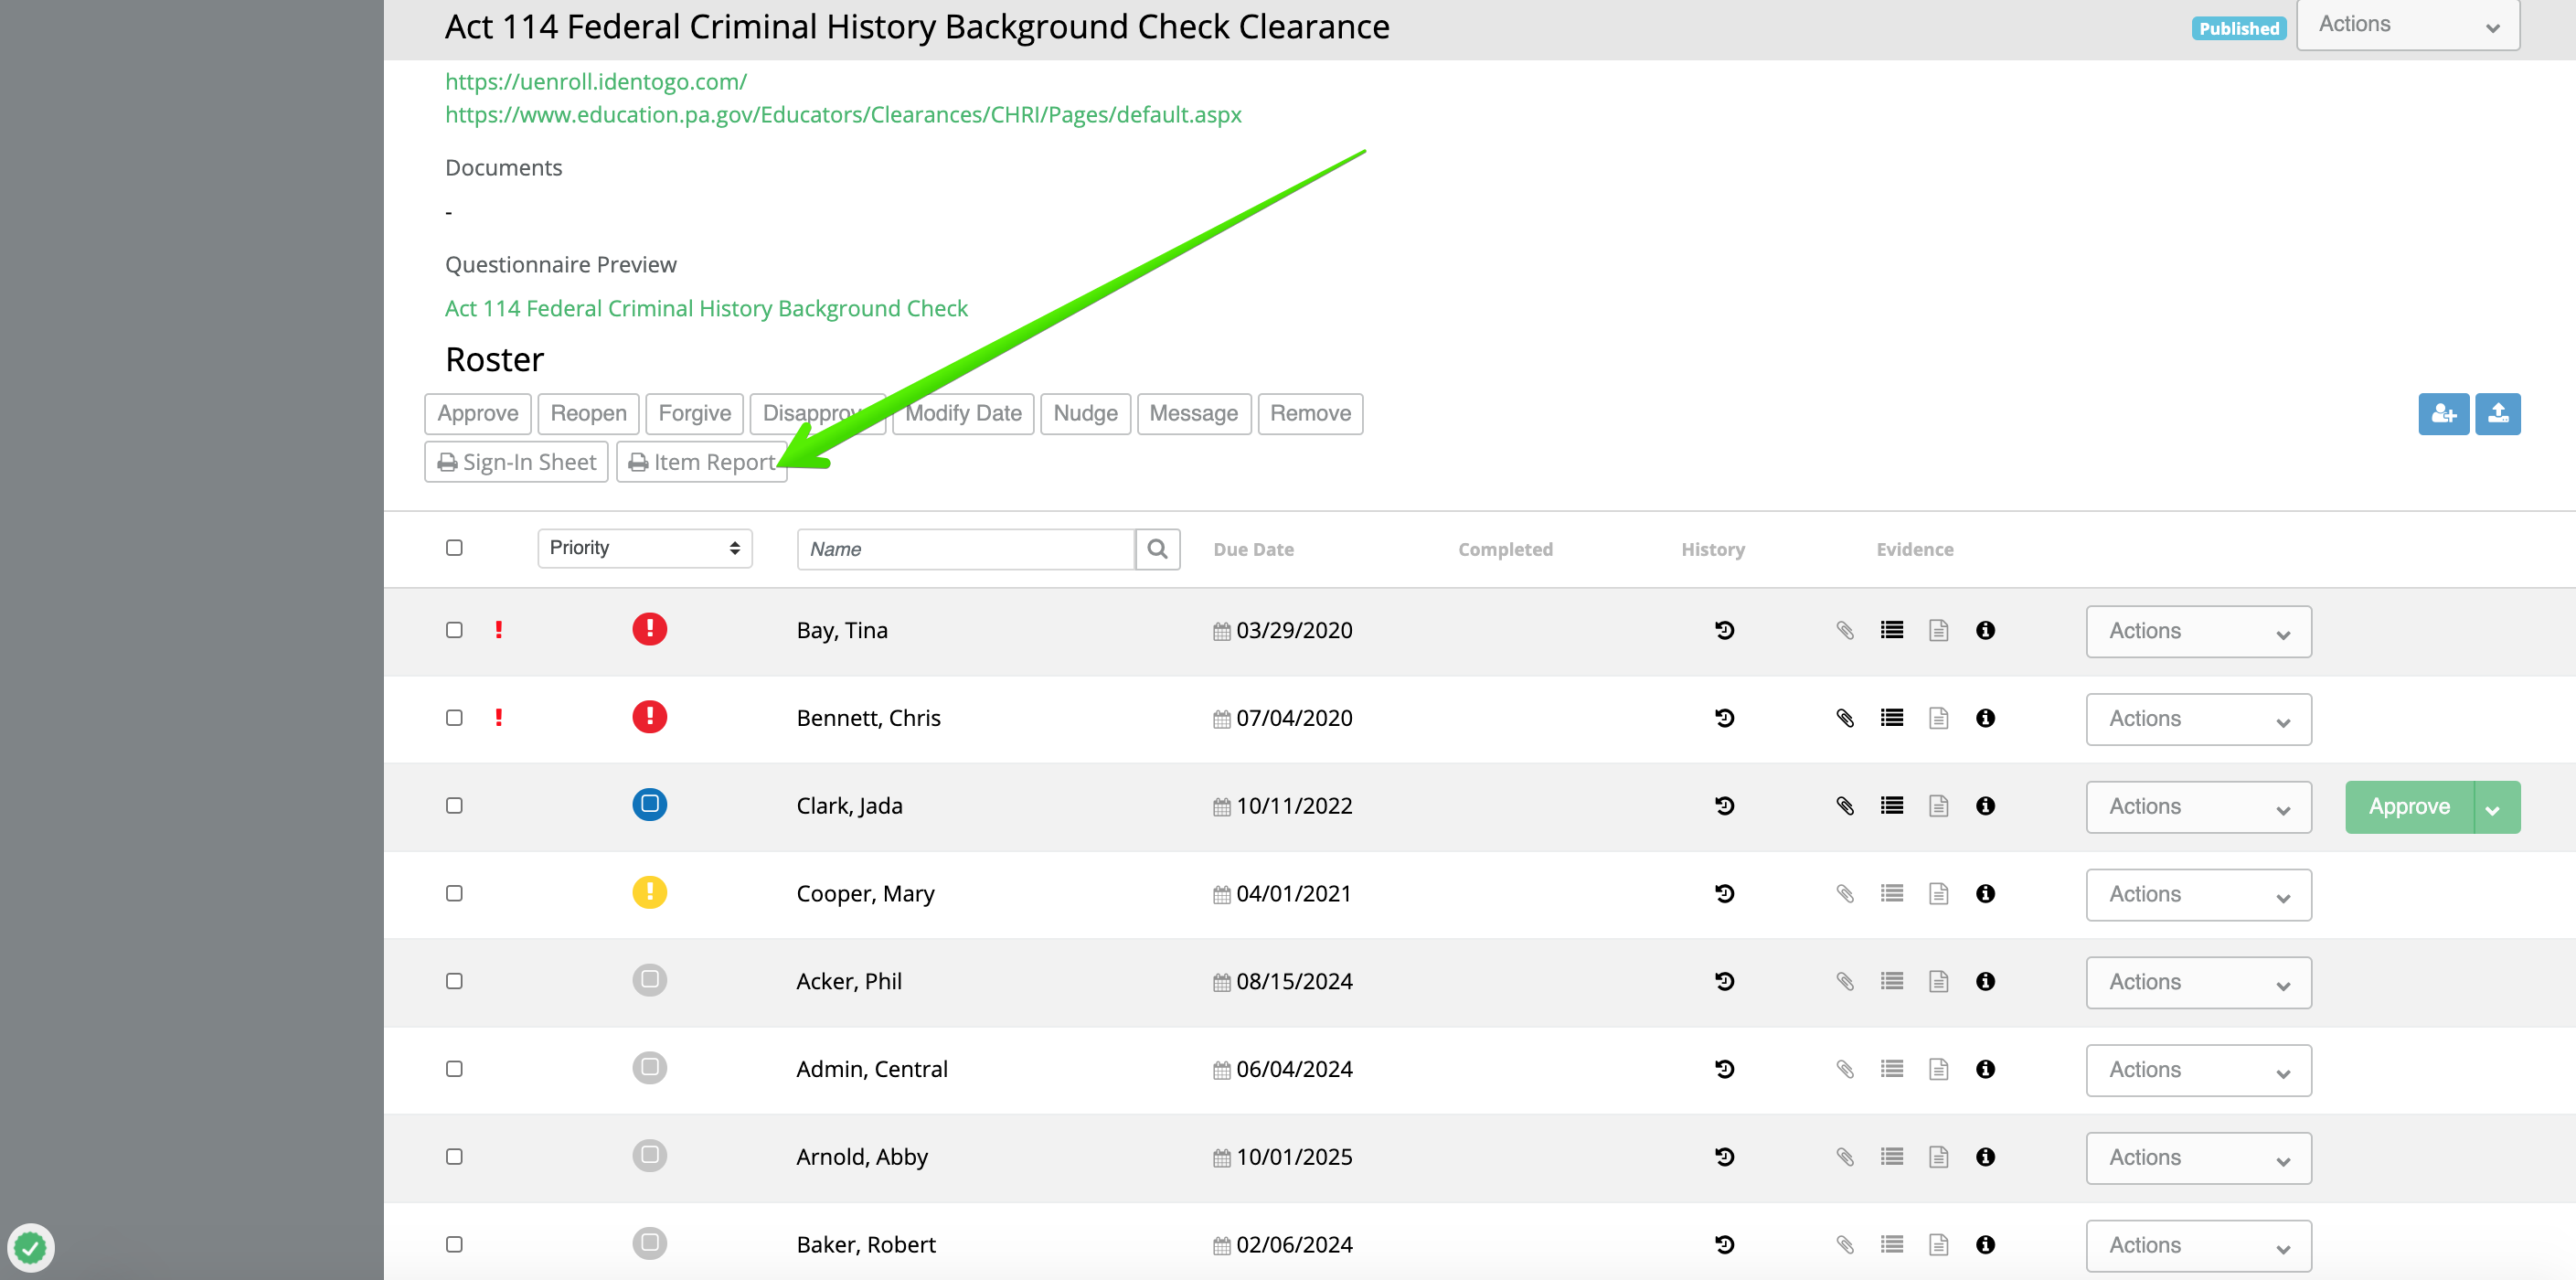Image resolution: width=2576 pixels, height=1280 pixels.
Task: Click red alert status icon for Bay, Tina
Action: pyautogui.click(x=649, y=630)
